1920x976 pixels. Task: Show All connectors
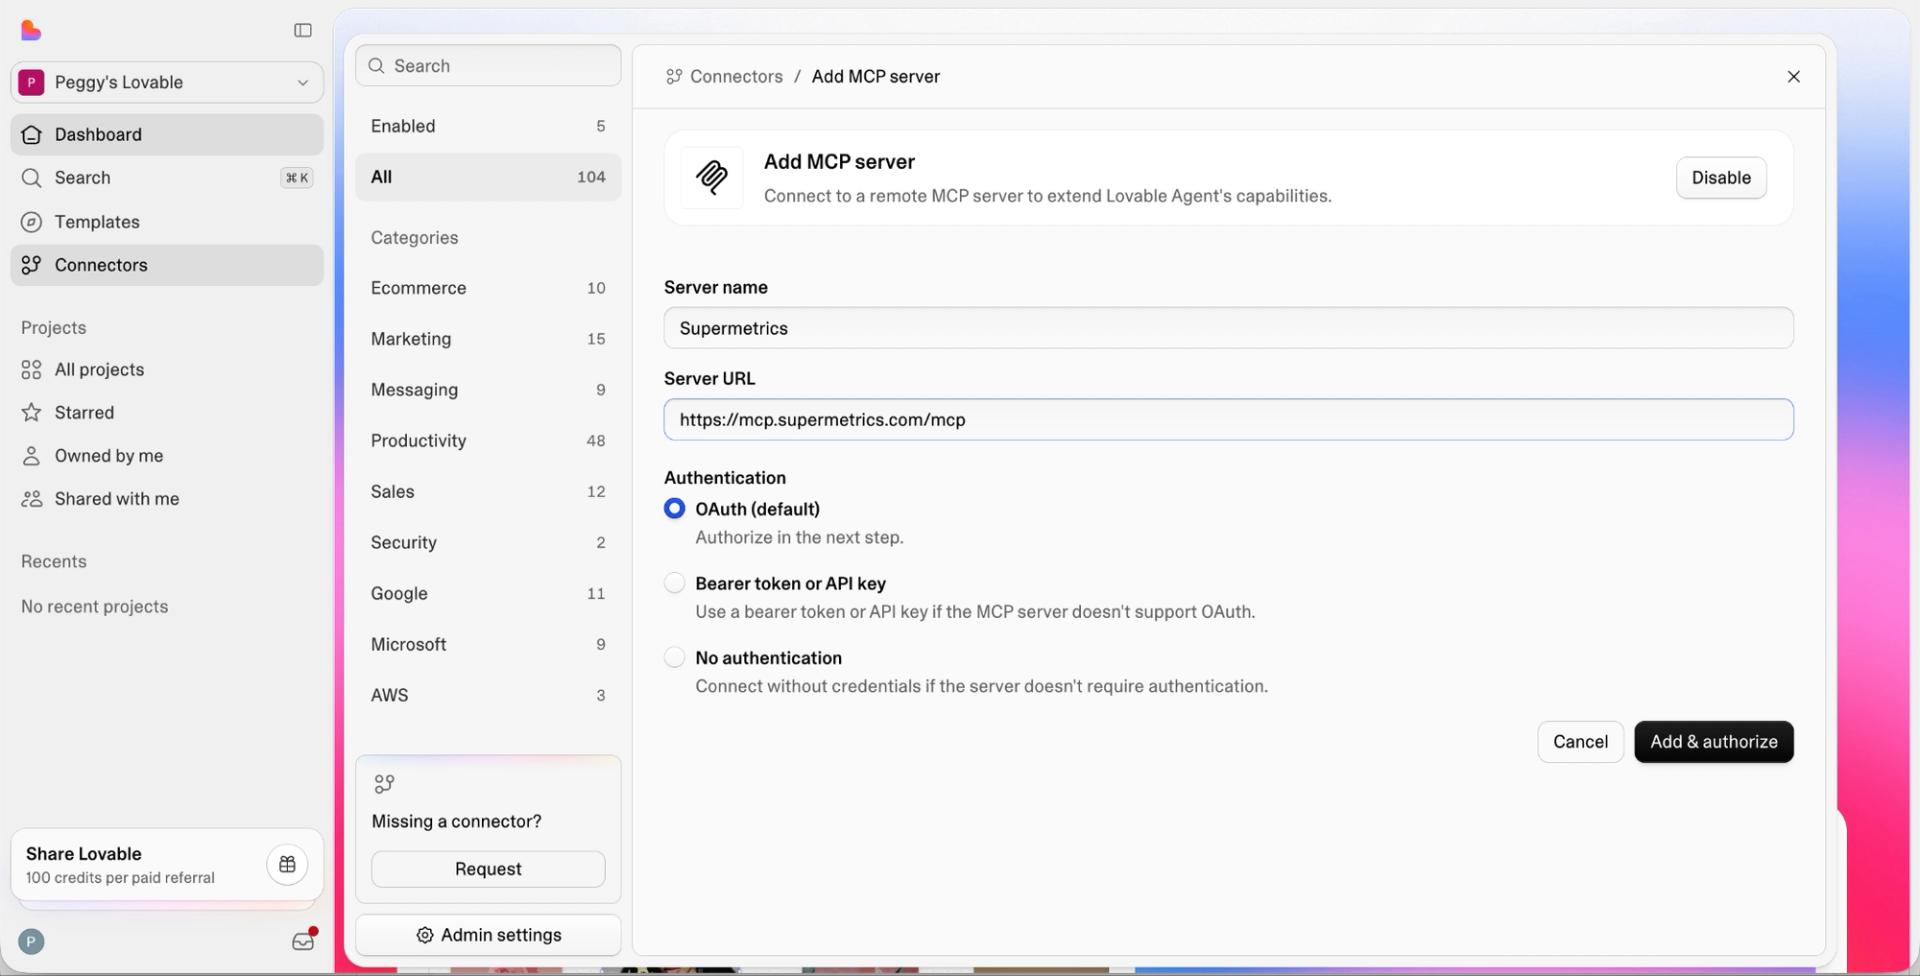488,177
